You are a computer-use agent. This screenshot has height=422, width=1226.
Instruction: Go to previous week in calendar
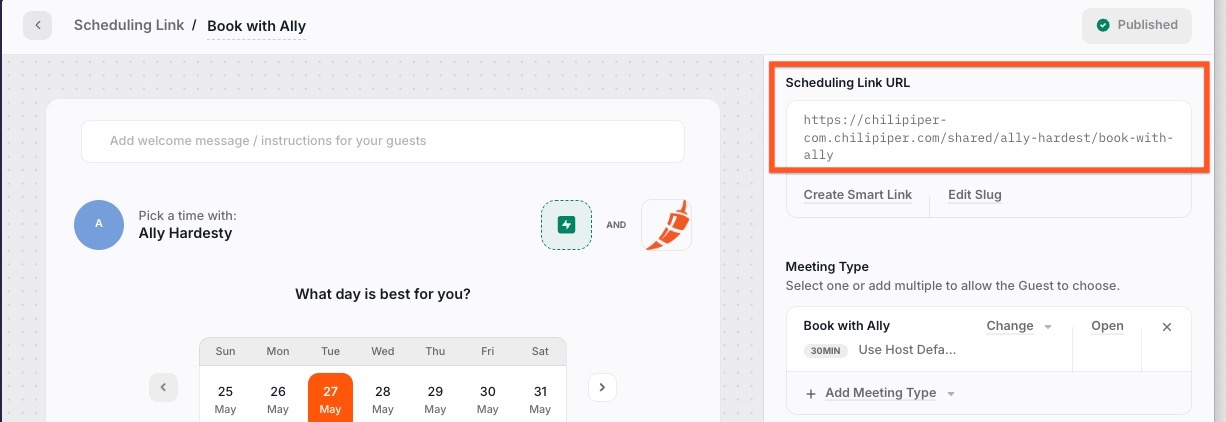pyautogui.click(x=163, y=387)
